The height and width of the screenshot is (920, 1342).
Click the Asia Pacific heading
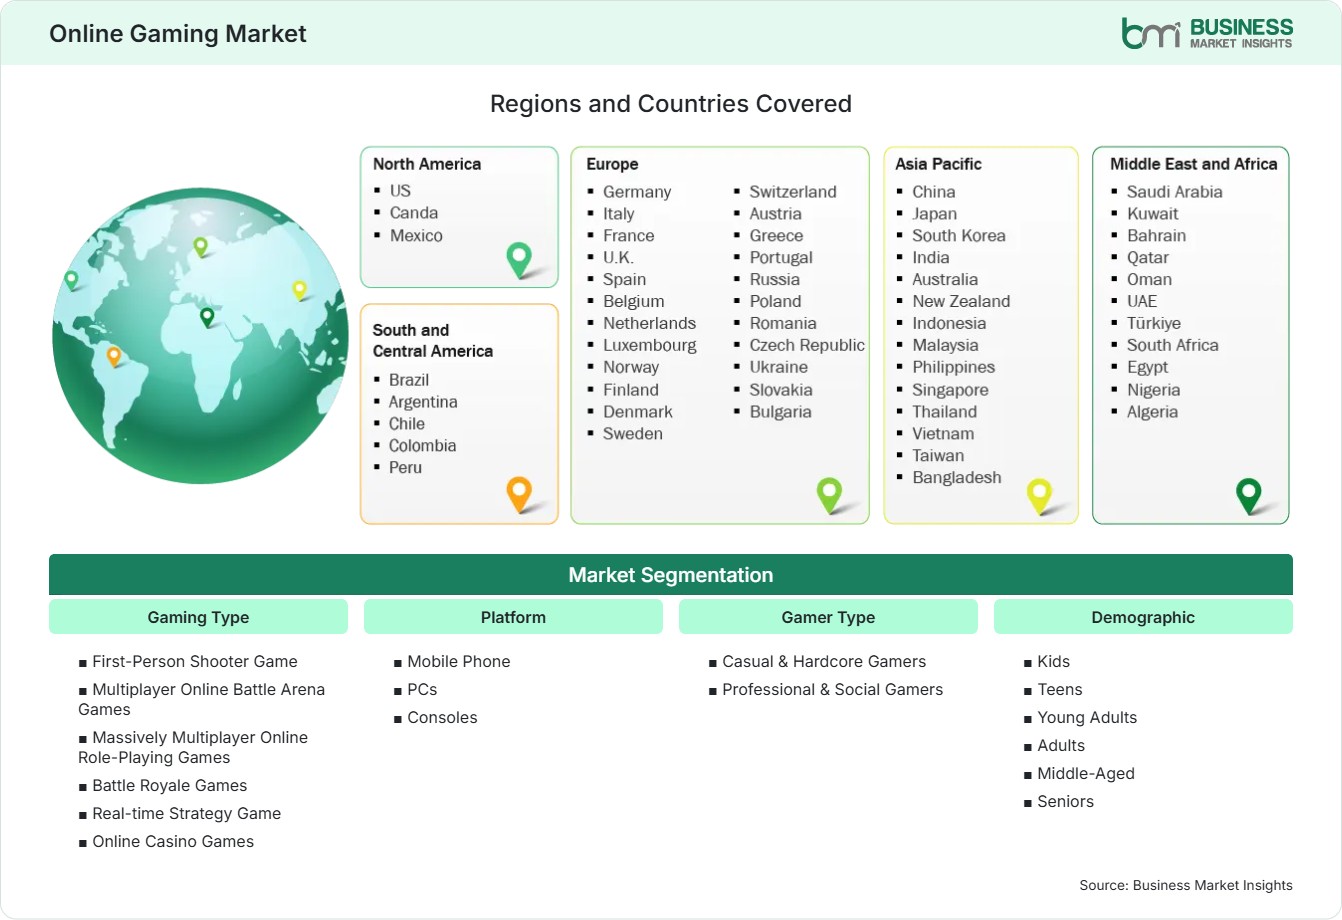click(938, 164)
